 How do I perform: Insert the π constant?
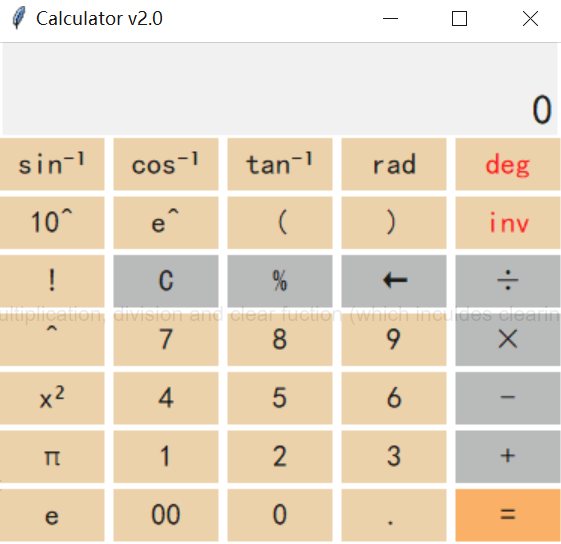point(52,456)
